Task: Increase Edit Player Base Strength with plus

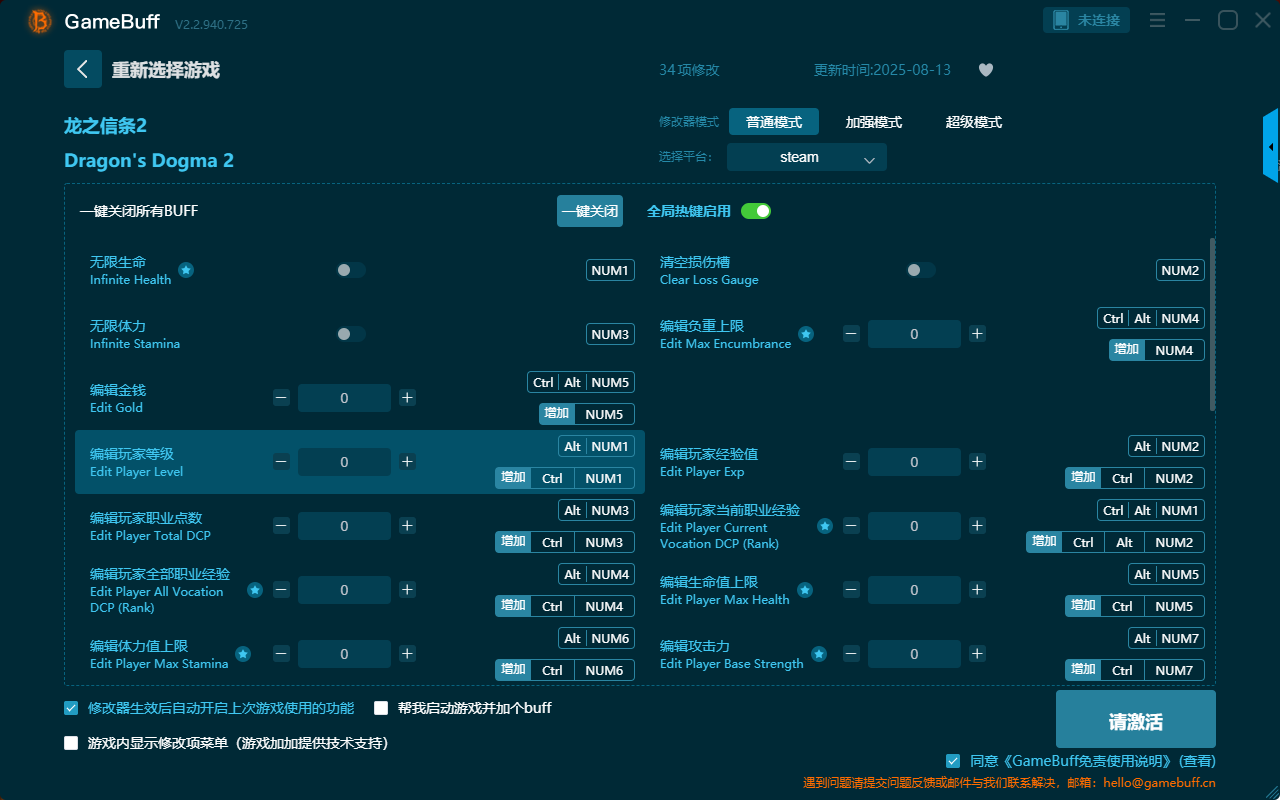Action: click(977, 654)
